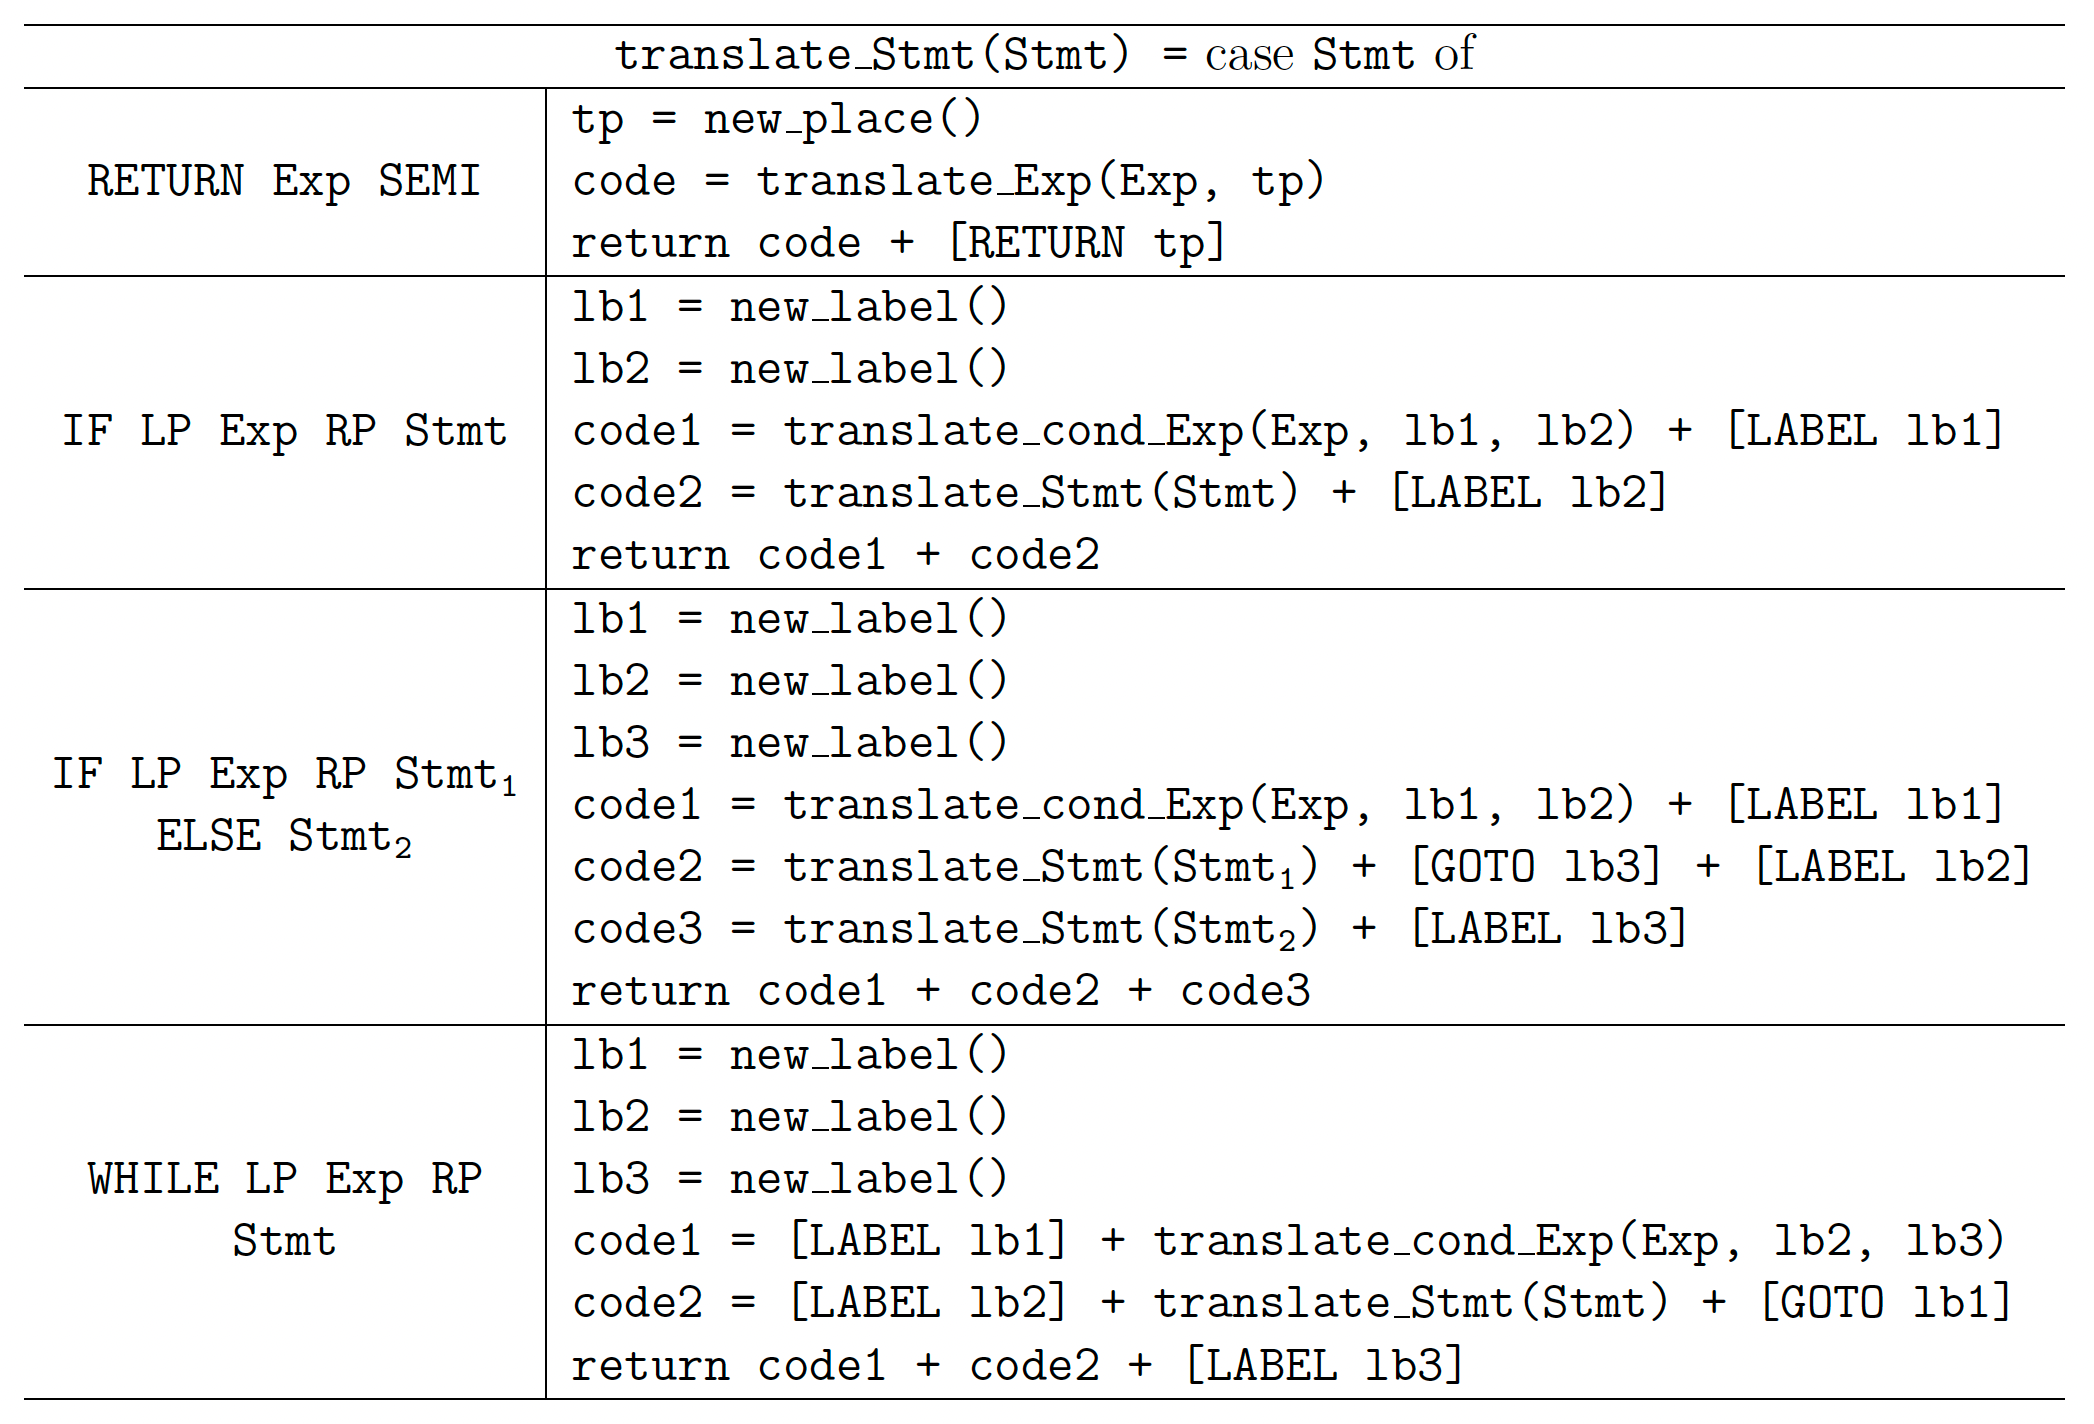Click the 'ELSE Stmt₂' text

tap(284, 837)
